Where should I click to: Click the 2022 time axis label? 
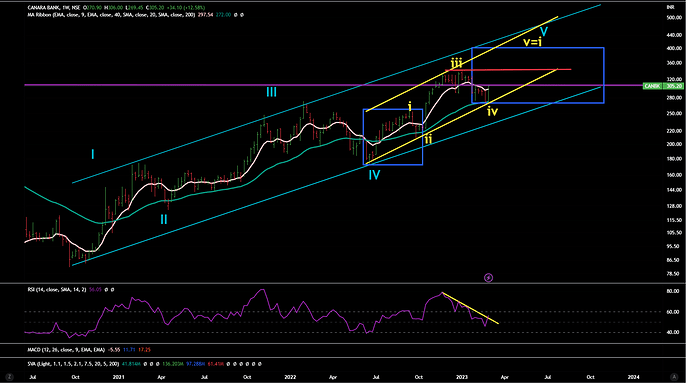click(x=290, y=377)
